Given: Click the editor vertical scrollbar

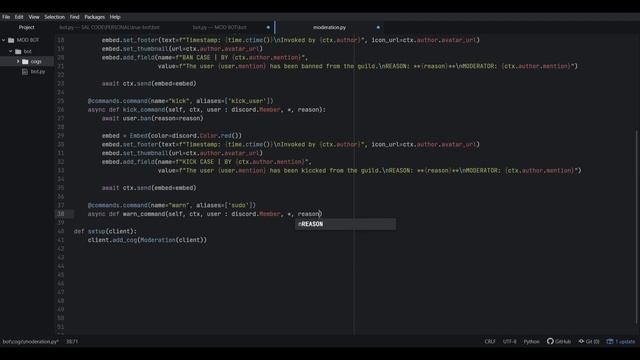Looking at the screenshot, I should click(x=637, y=227).
